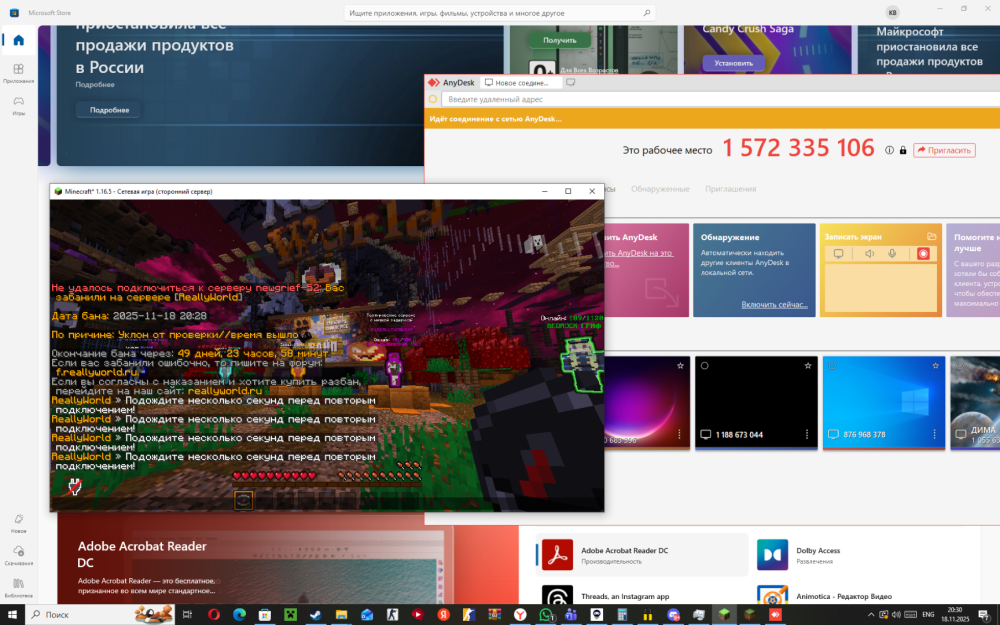This screenshot has width=1000, height=625.
Task: Select status circle on 876 968 378 card
Action: click(832, 365)
